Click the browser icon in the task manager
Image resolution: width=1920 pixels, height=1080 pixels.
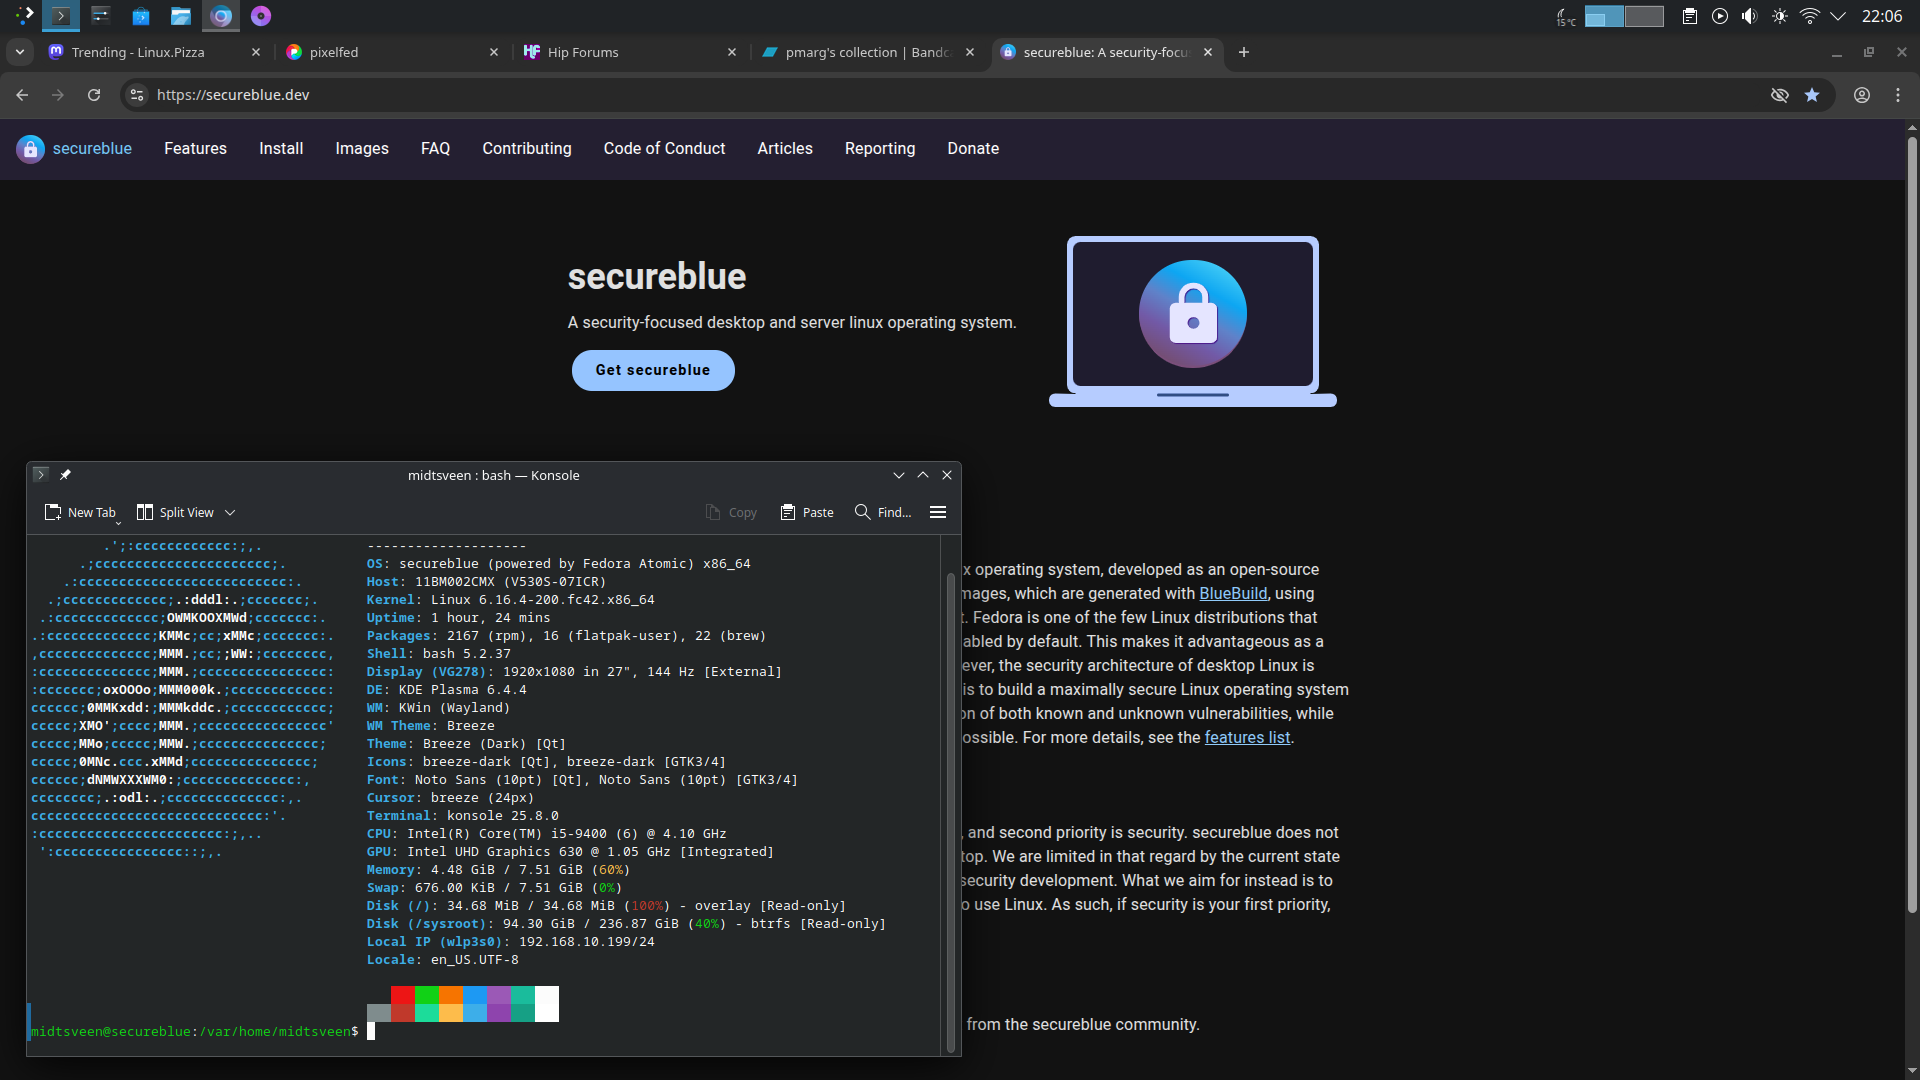click(x=221, y=16)
